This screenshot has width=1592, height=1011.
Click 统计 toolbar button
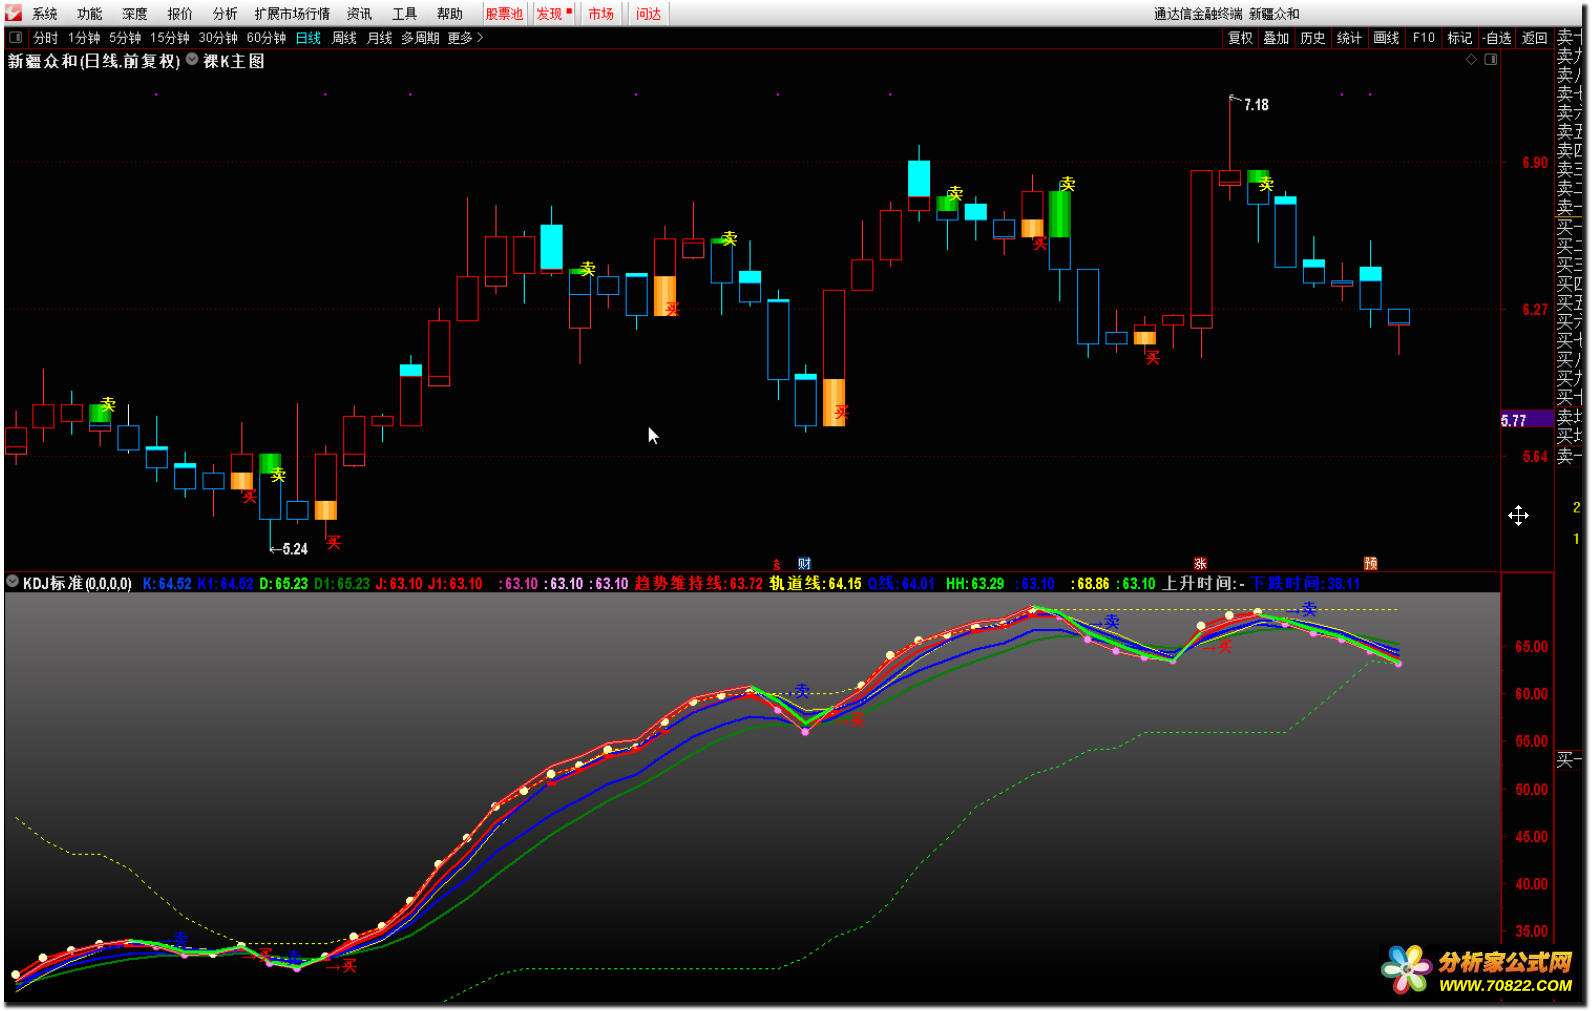1349,38
